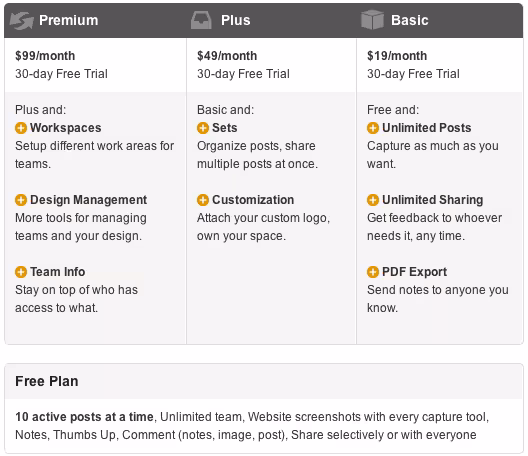Click the $19/month price text

click(397, 56)
